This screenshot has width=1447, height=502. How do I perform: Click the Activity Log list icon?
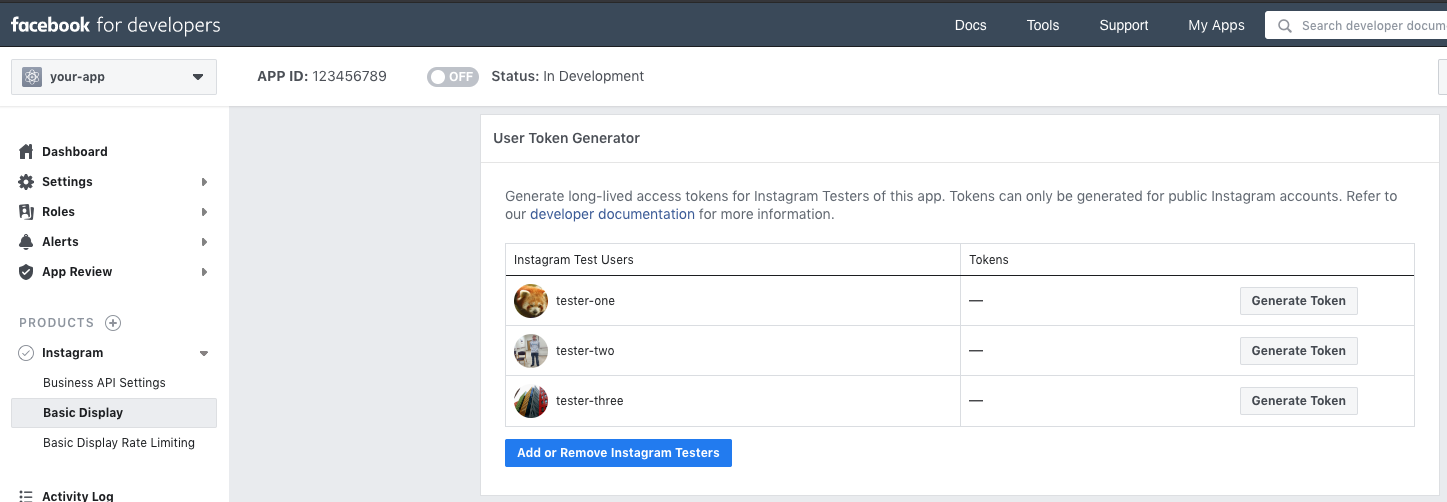click(26, 496)
